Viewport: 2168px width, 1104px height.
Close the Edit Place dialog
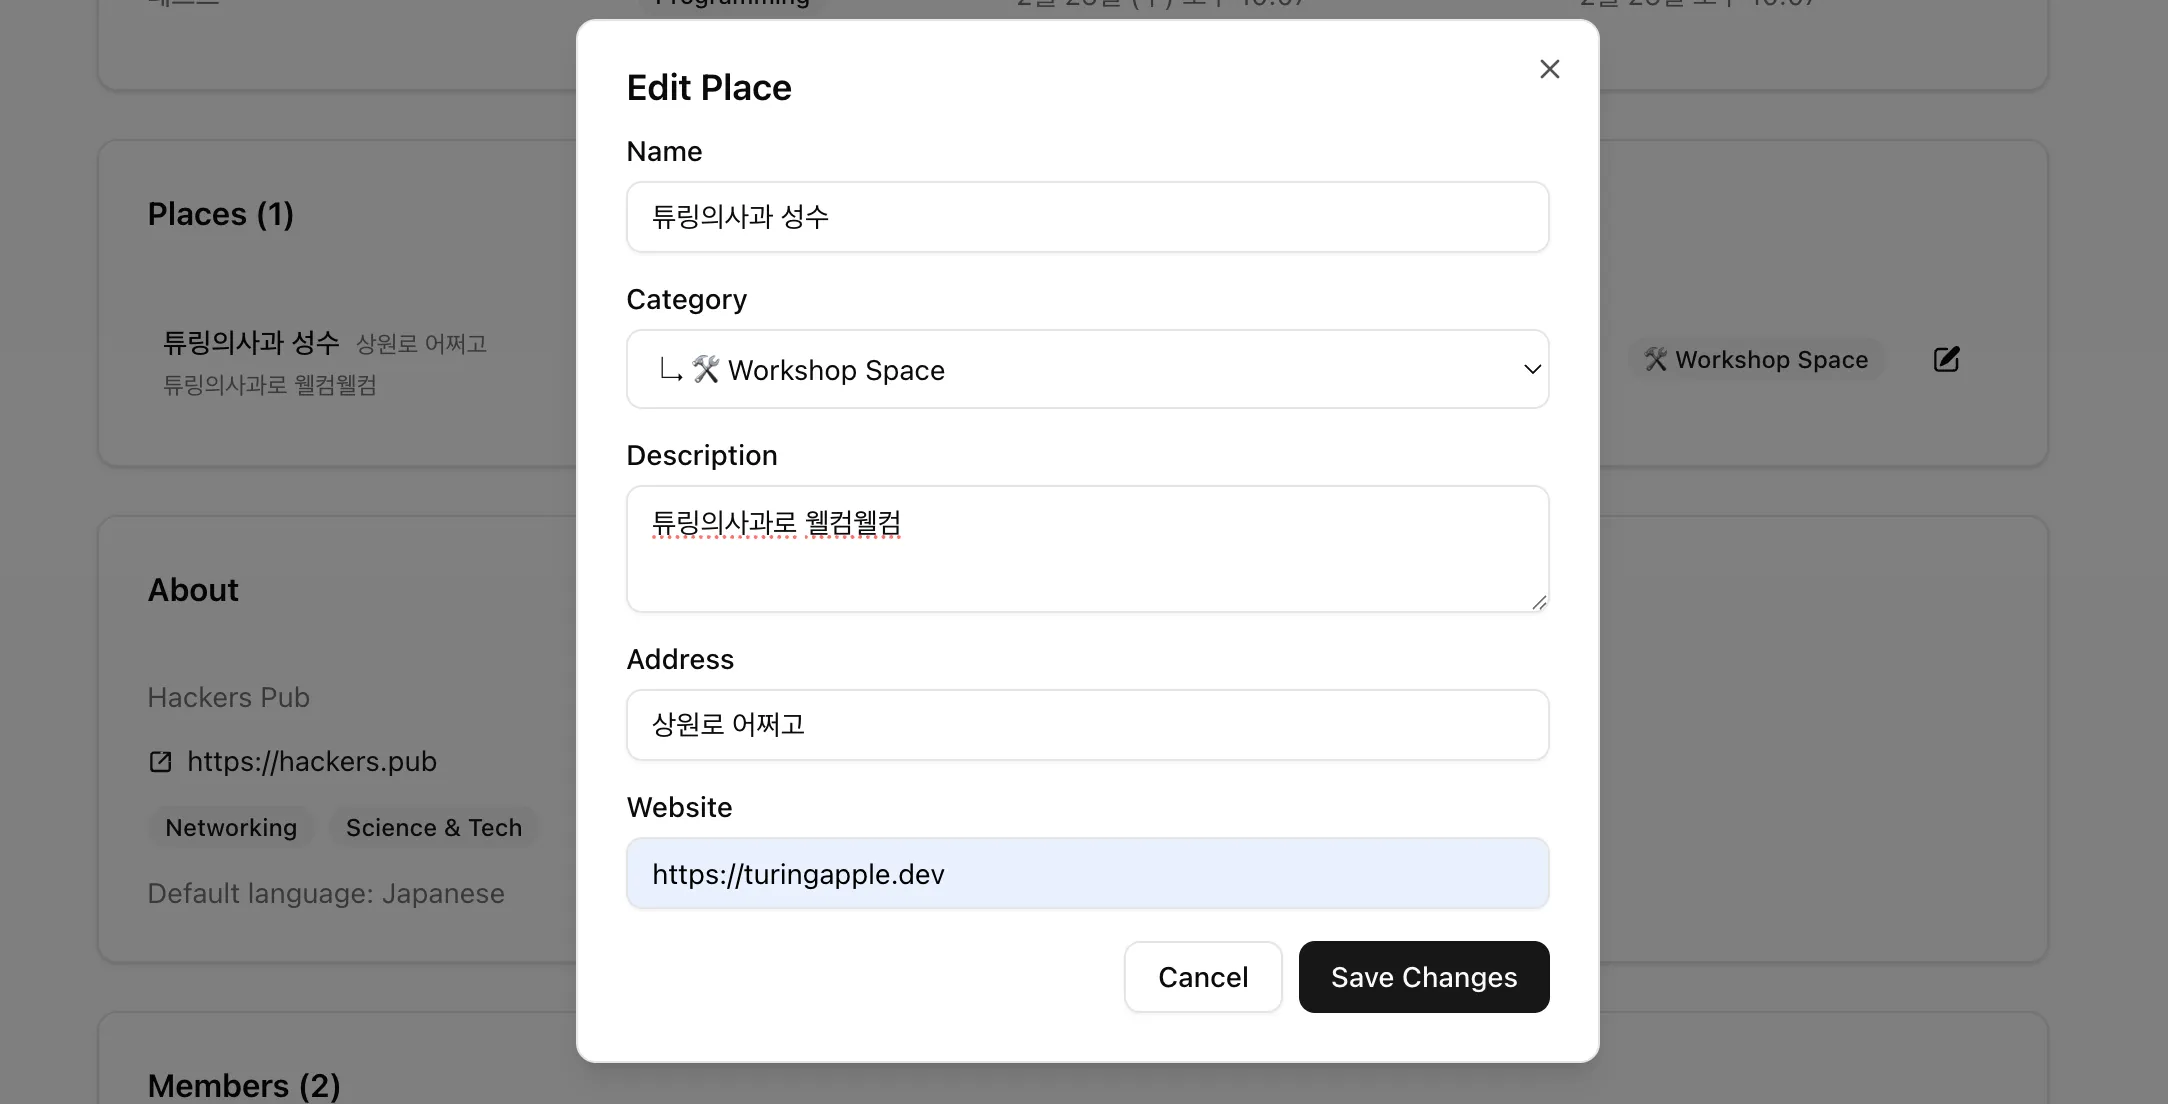(1549, 68)
